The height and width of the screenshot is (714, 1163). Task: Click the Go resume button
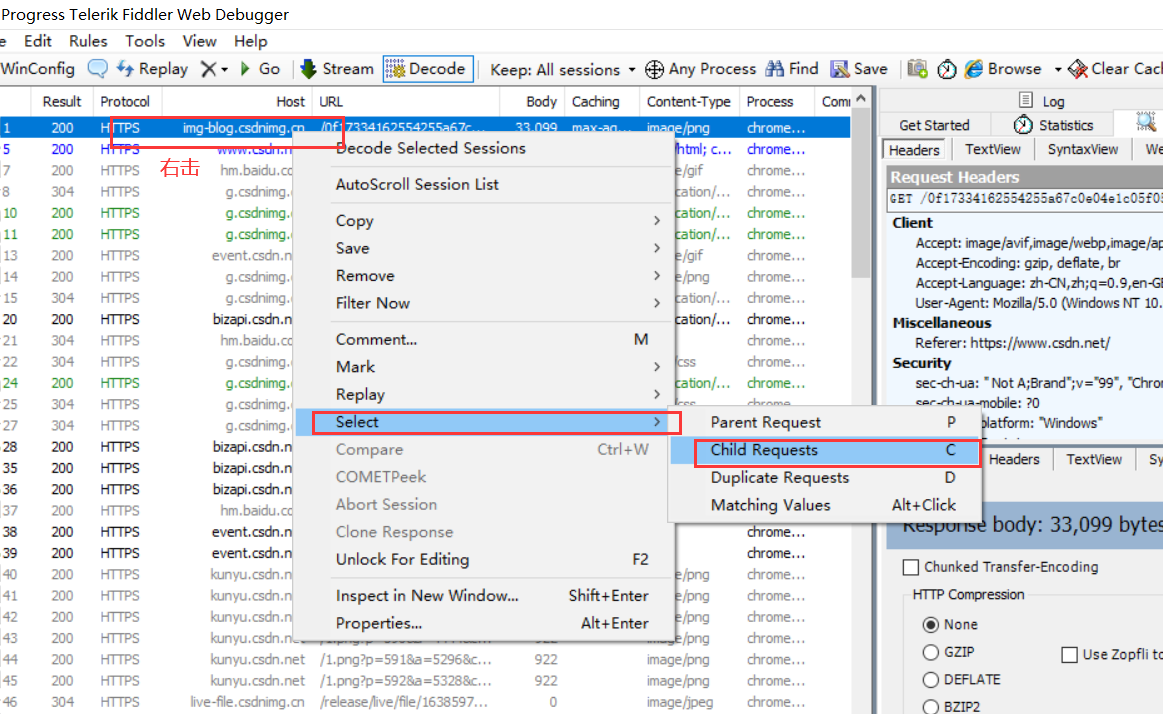[260, 69]
